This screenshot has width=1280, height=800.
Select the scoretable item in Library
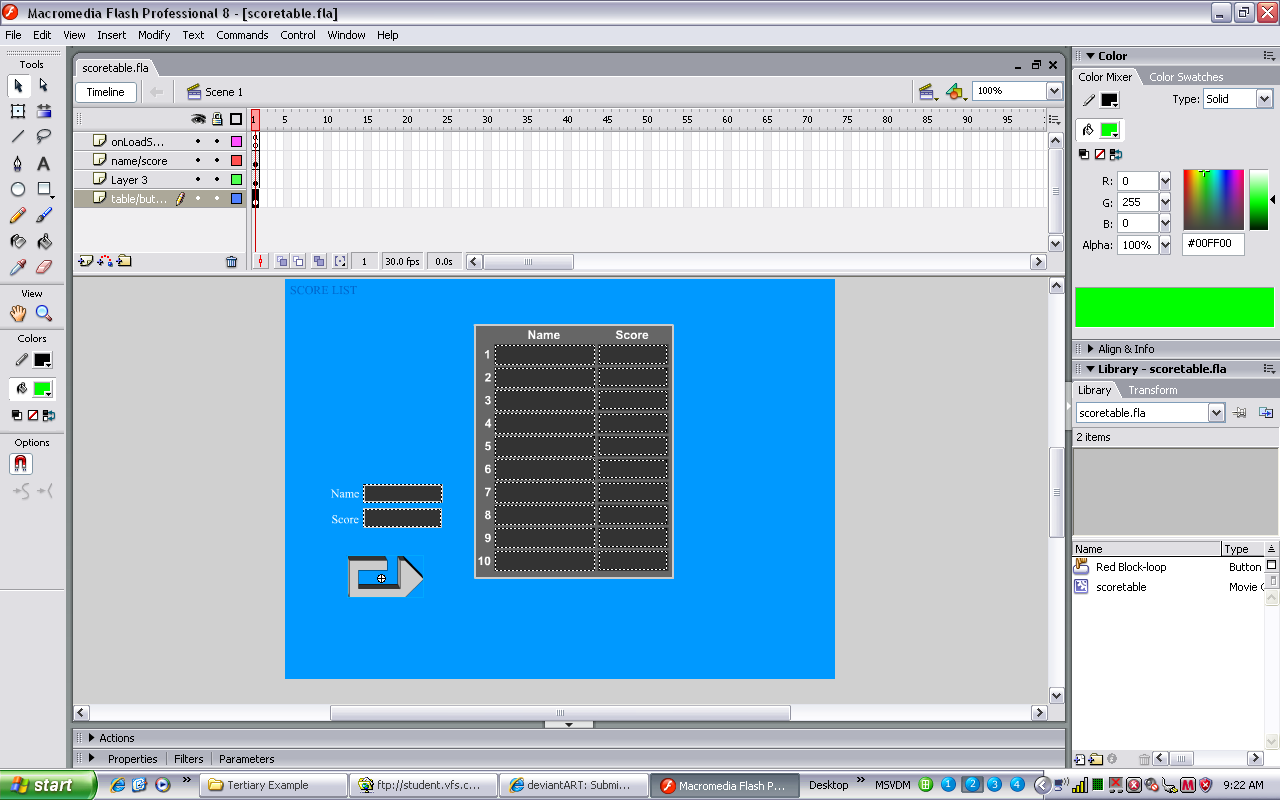pos(1120,587)
